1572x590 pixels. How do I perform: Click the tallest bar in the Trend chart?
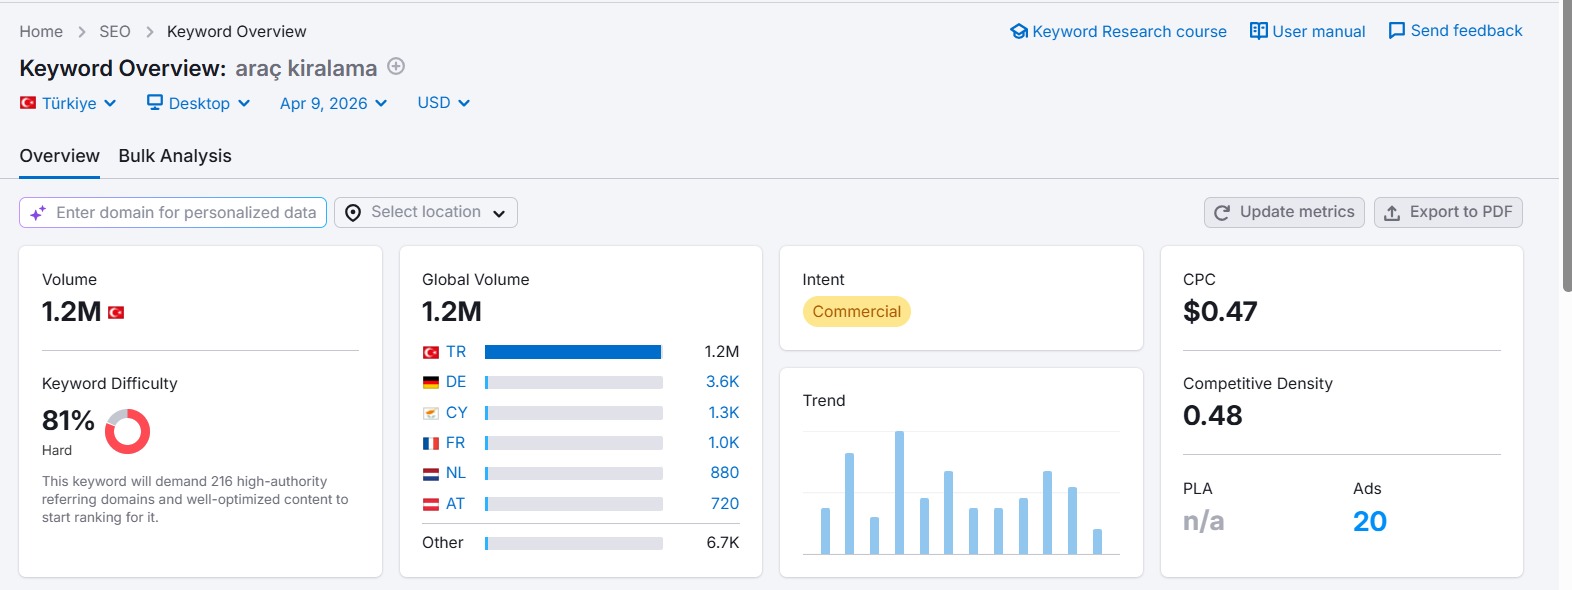tap(899, 492)
